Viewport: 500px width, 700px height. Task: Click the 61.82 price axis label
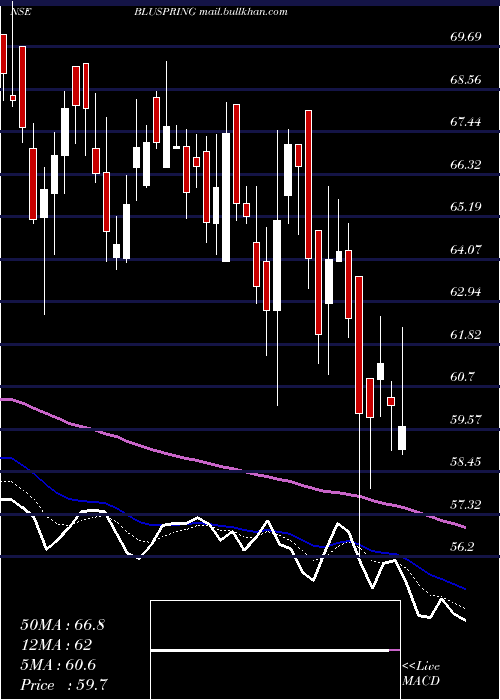click(x=465, y=335)
